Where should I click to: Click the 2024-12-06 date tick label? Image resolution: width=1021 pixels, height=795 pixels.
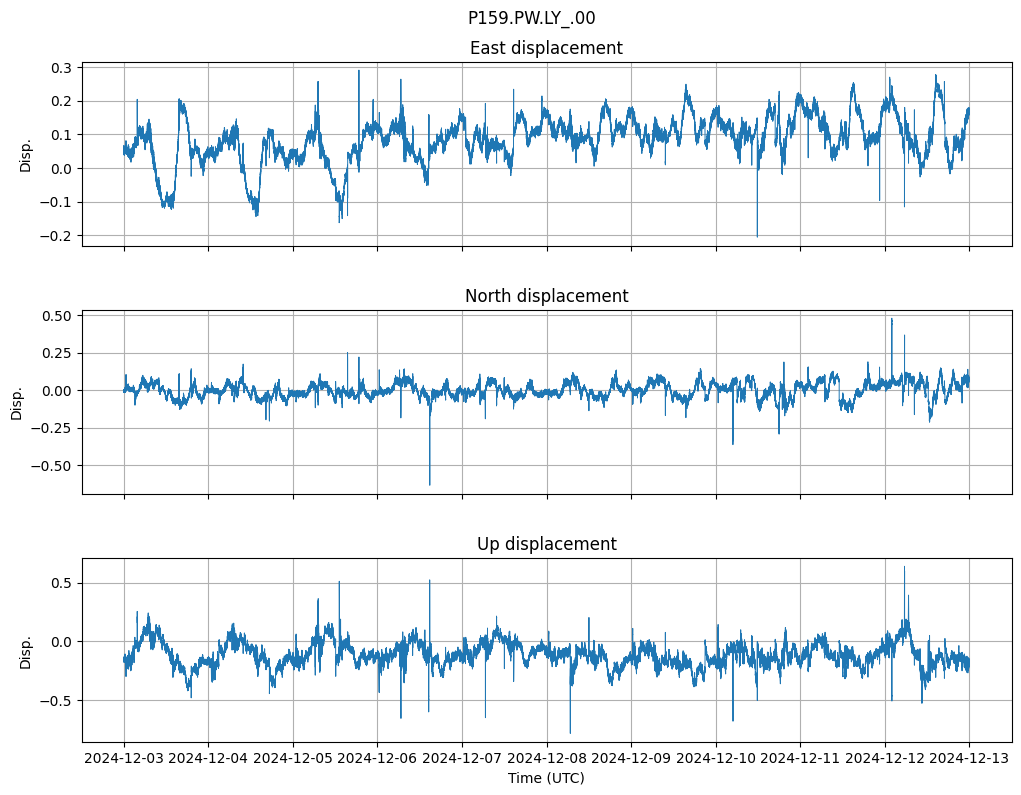click(x=377, y=759)
